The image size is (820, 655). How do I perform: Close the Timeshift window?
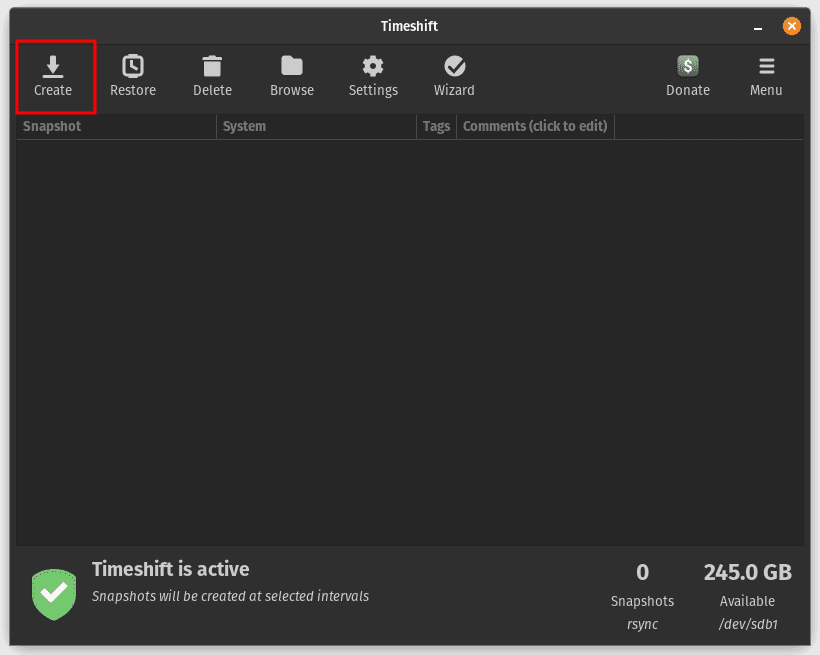click(792, 26)
